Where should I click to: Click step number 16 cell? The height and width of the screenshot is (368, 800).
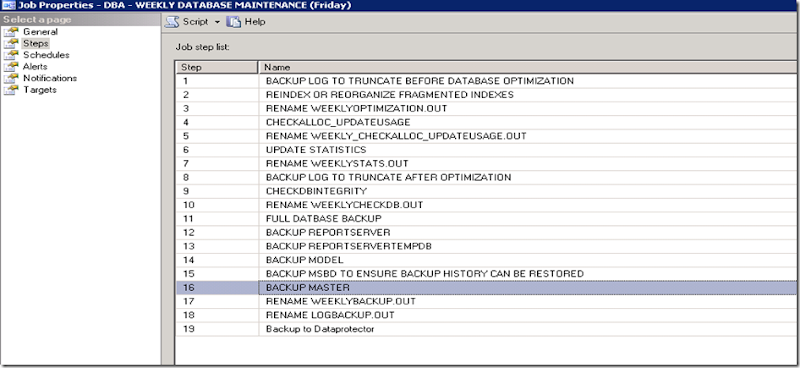point(217,288)
